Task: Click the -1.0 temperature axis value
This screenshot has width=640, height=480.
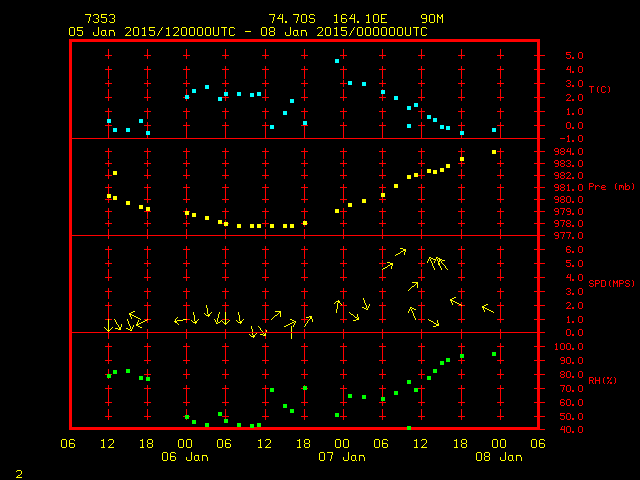Action: click(571, 139)
